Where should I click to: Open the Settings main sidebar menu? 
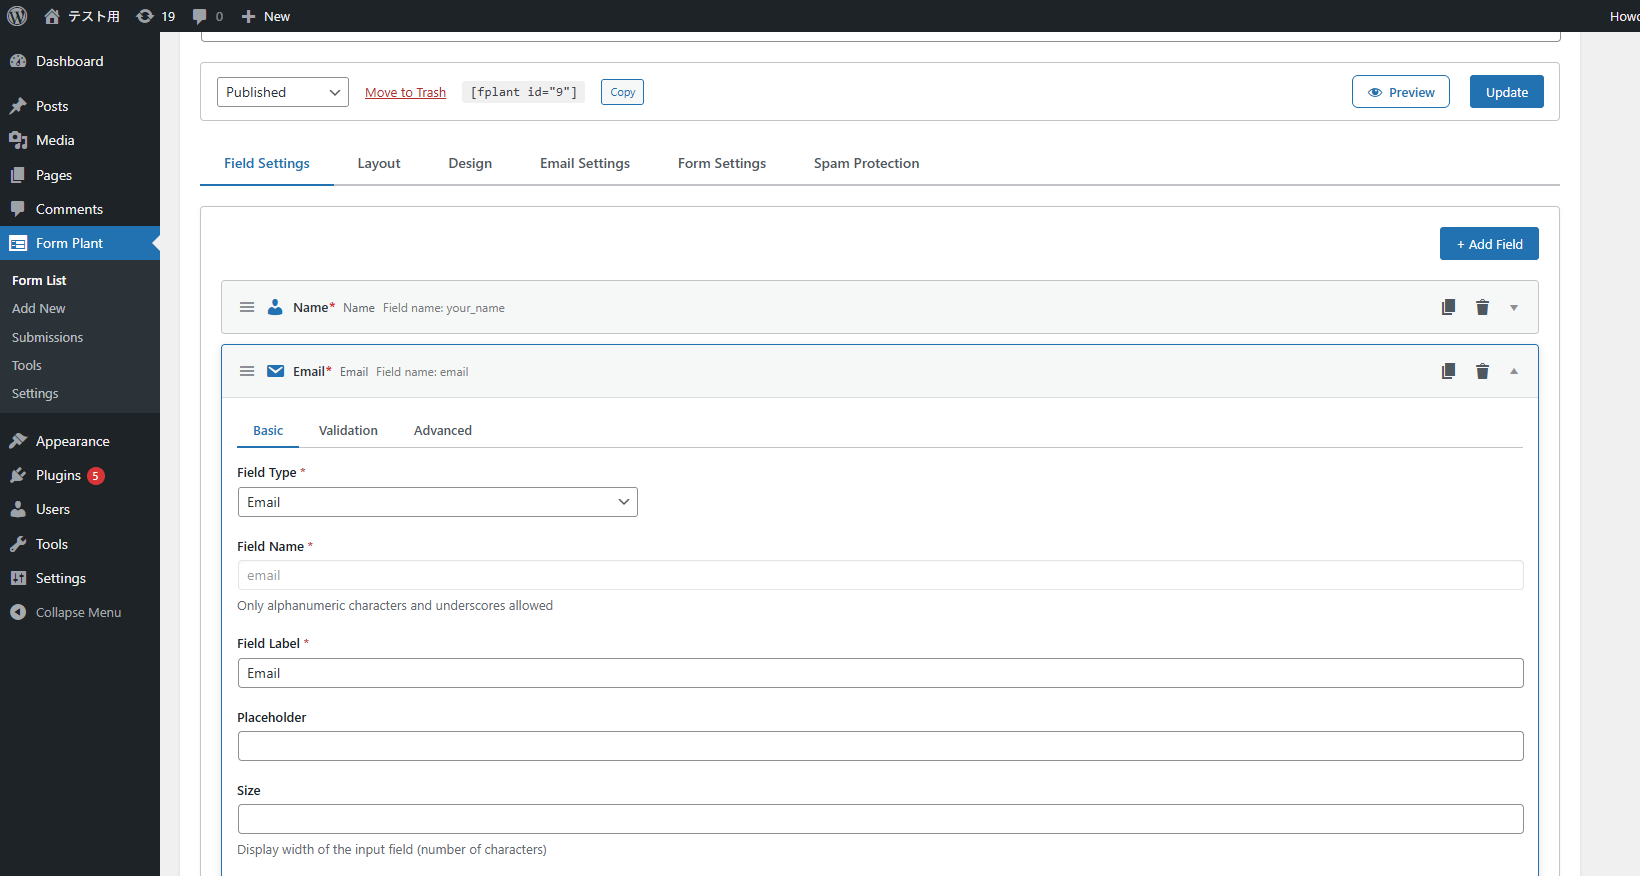[x=80, y=578]
